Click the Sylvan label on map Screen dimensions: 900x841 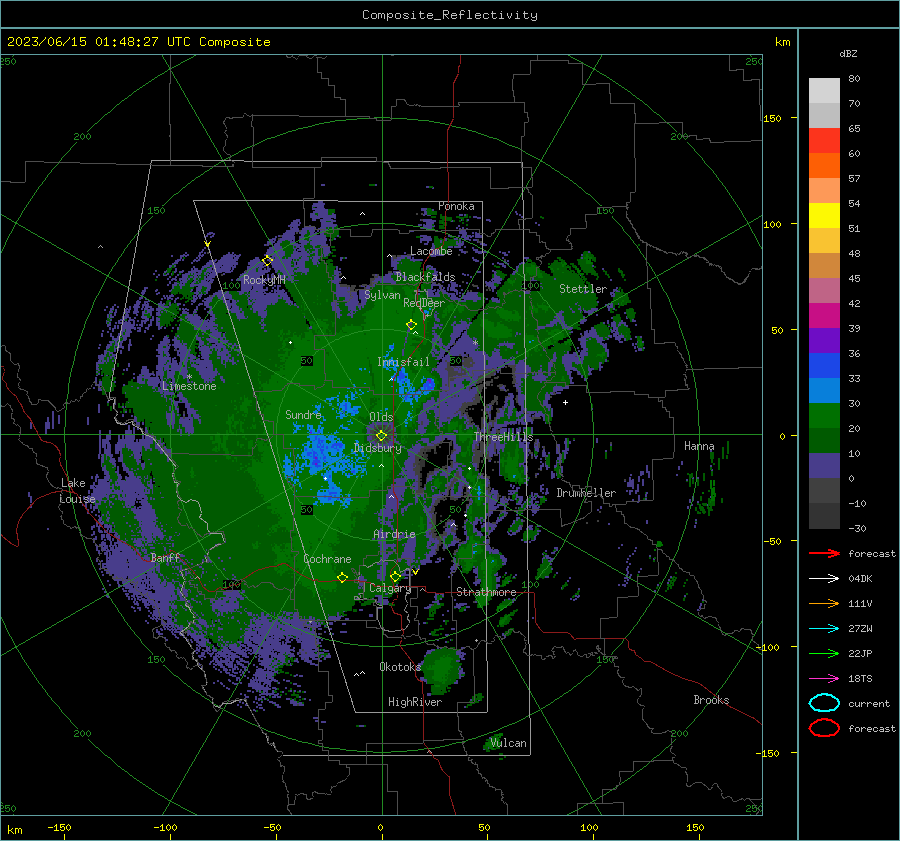[382, 296]
